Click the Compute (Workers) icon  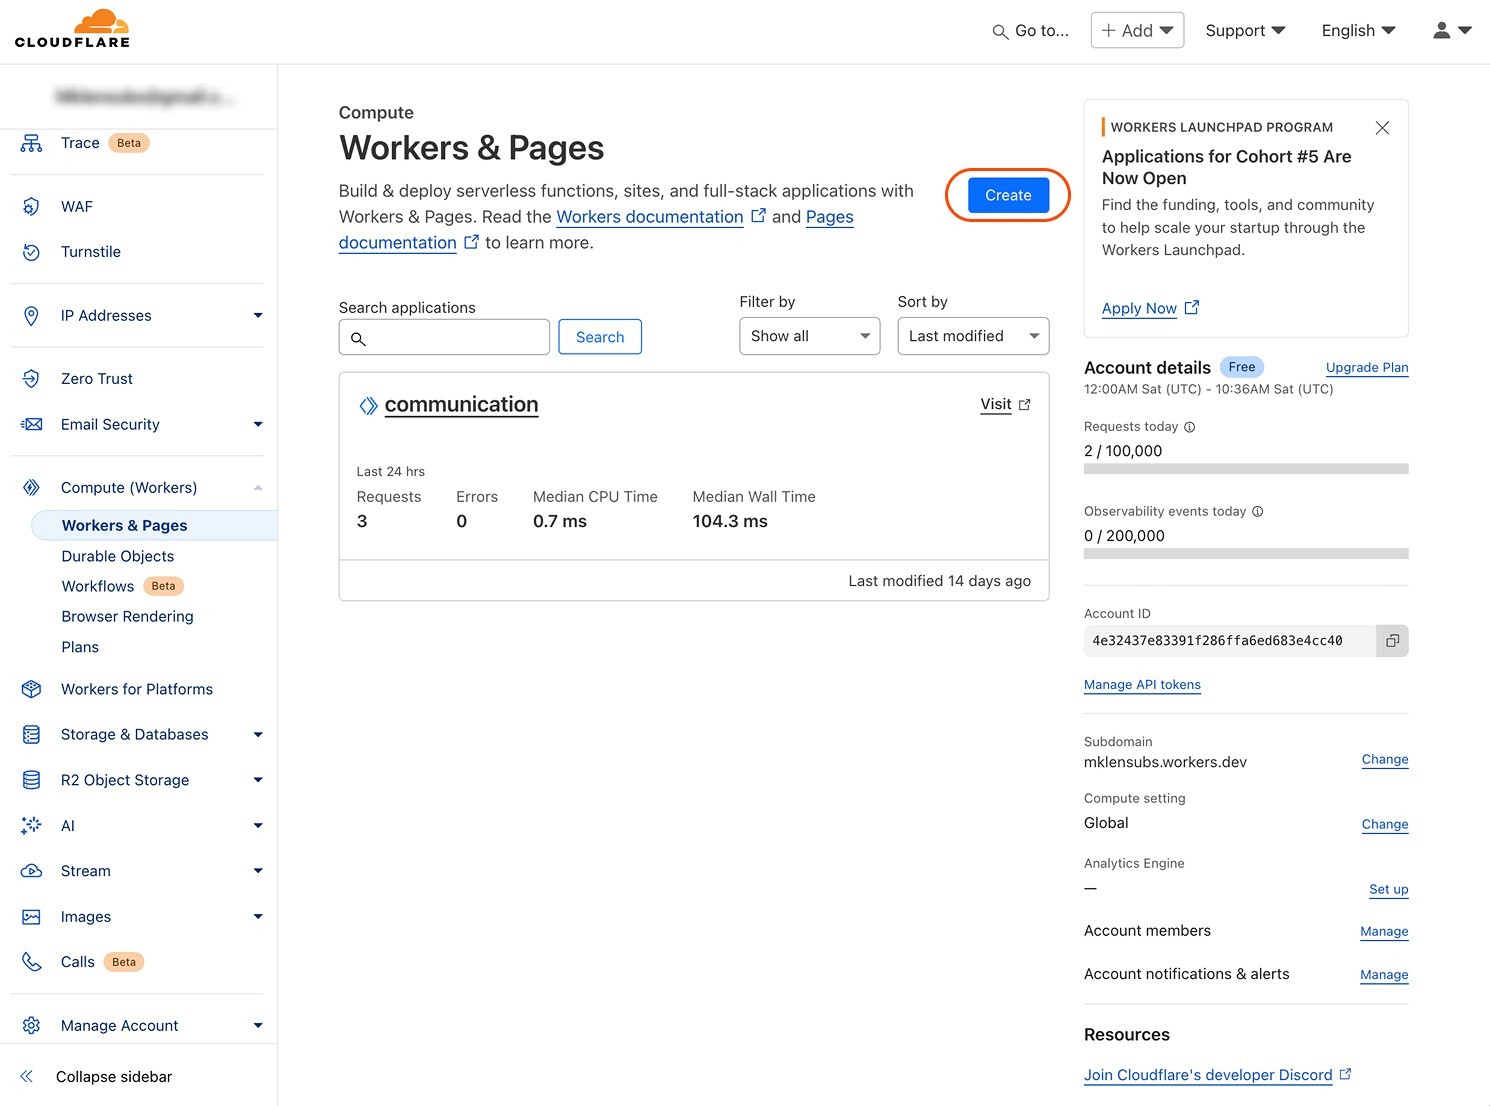pyautogui.click(x=31, y=488)
